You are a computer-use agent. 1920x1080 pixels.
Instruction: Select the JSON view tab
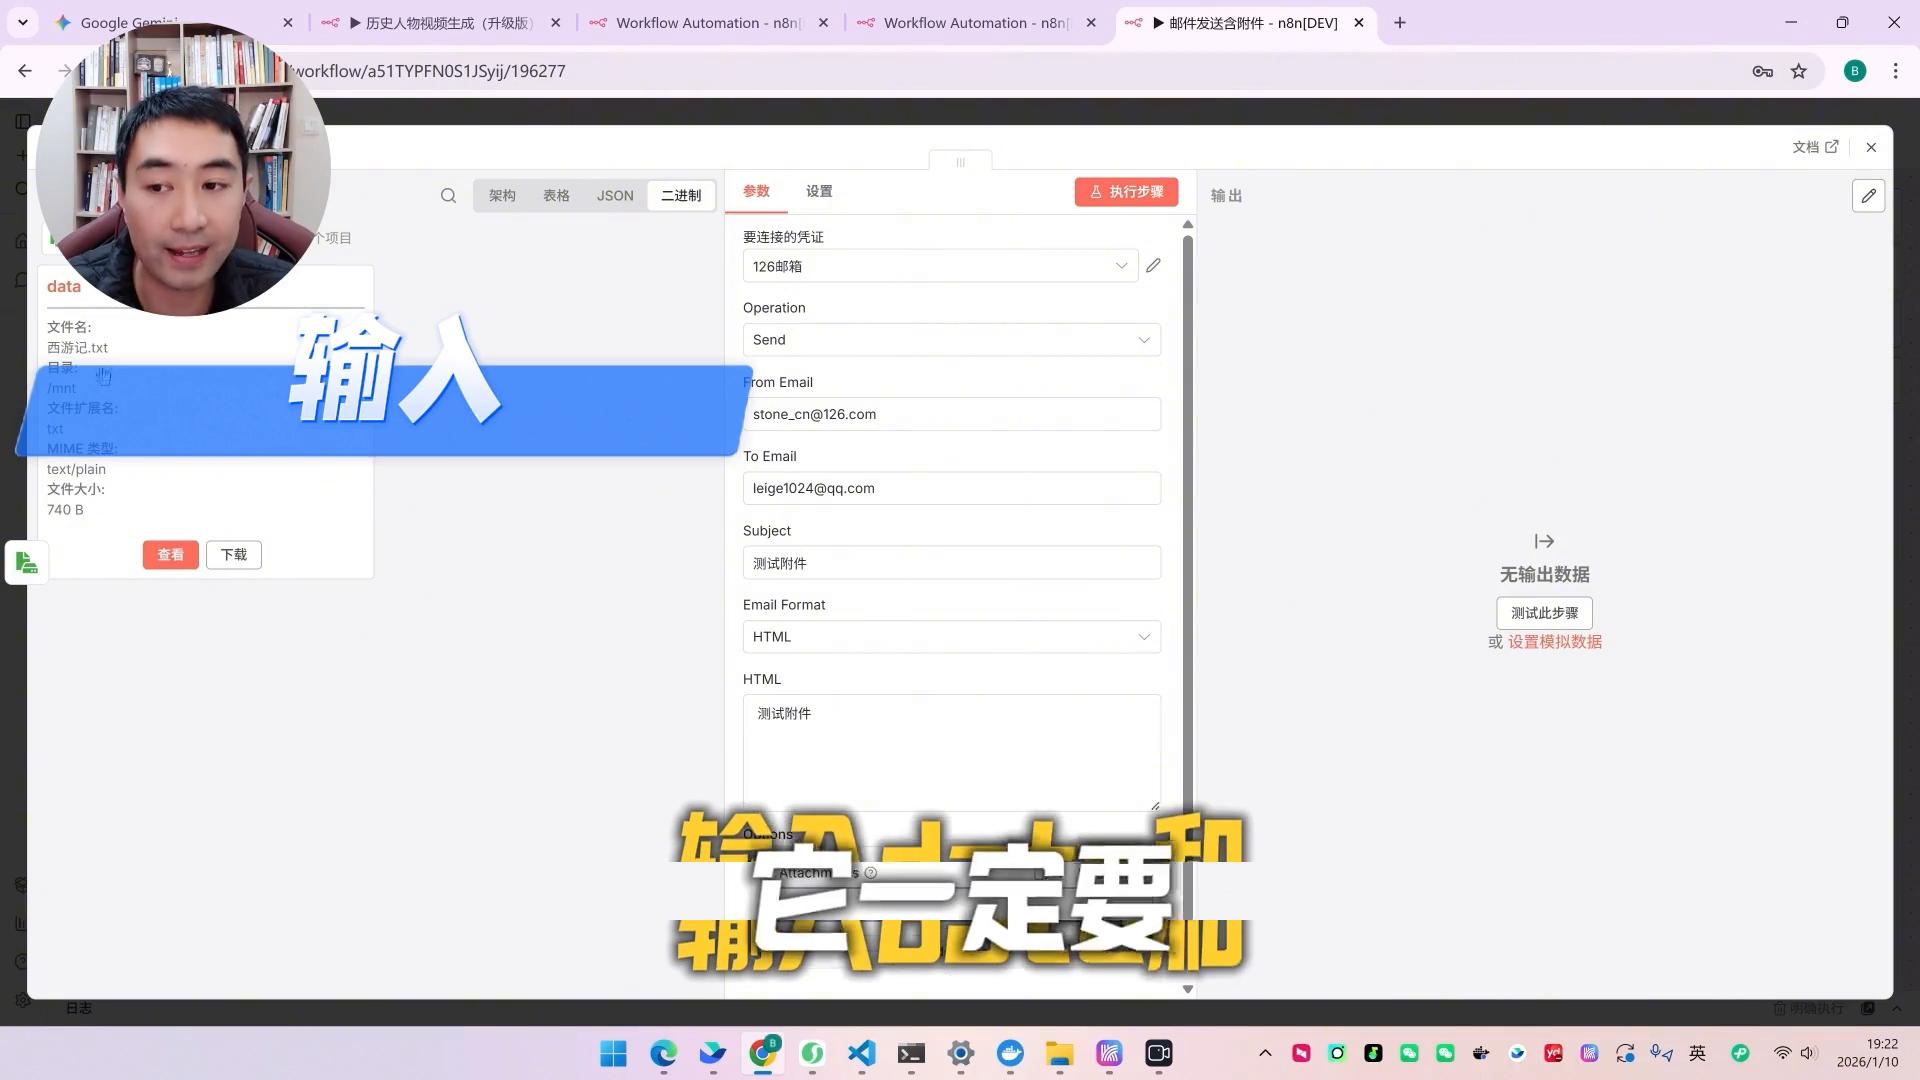coord(615,196)
